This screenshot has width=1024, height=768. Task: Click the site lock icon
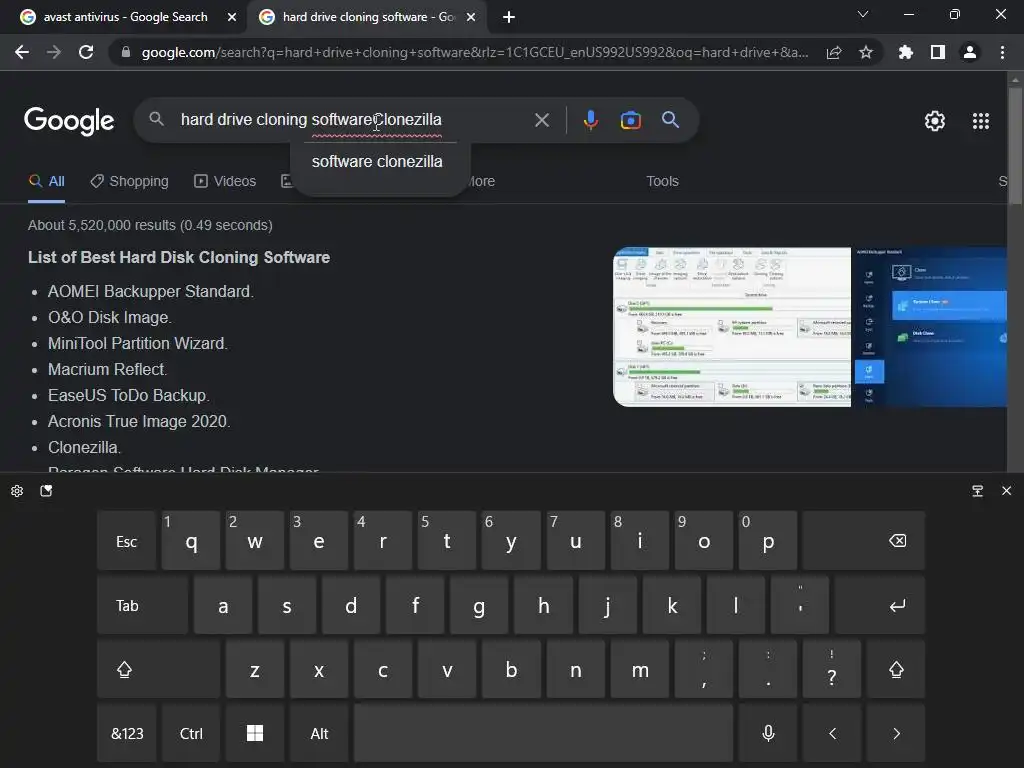click(x=126, y=52)
